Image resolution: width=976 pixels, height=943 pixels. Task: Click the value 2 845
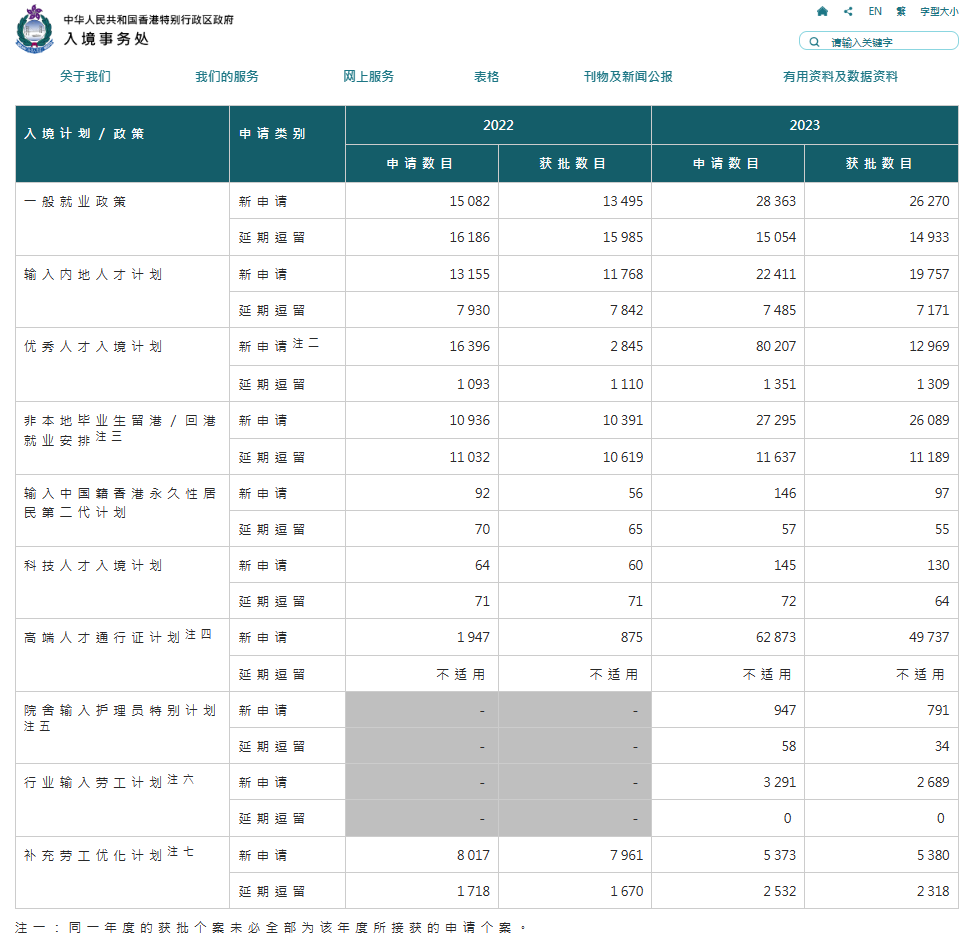pyautogui.click(x=626, y=347)
